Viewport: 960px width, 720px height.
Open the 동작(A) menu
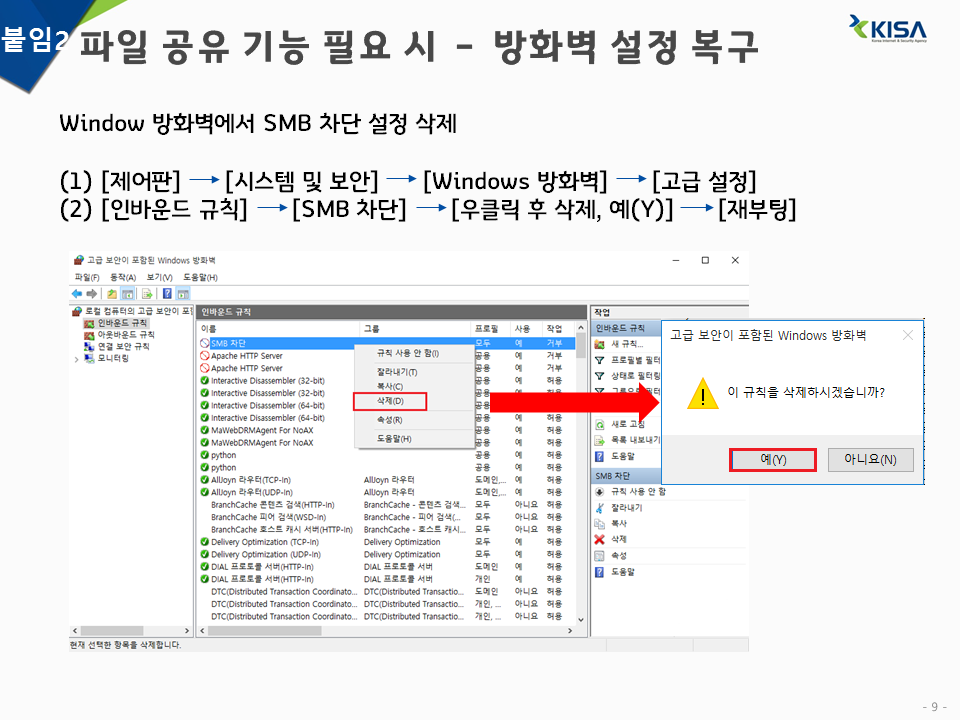122,277
